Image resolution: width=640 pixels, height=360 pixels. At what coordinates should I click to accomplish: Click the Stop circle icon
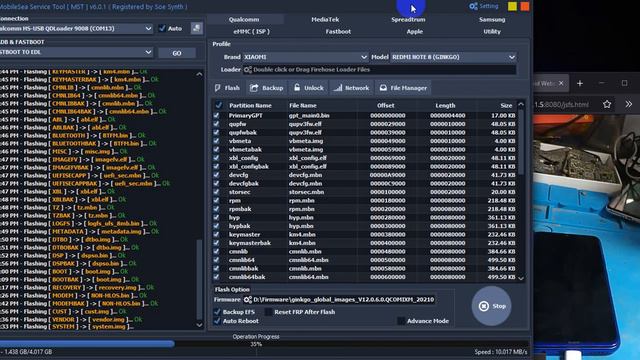(484, 306)
